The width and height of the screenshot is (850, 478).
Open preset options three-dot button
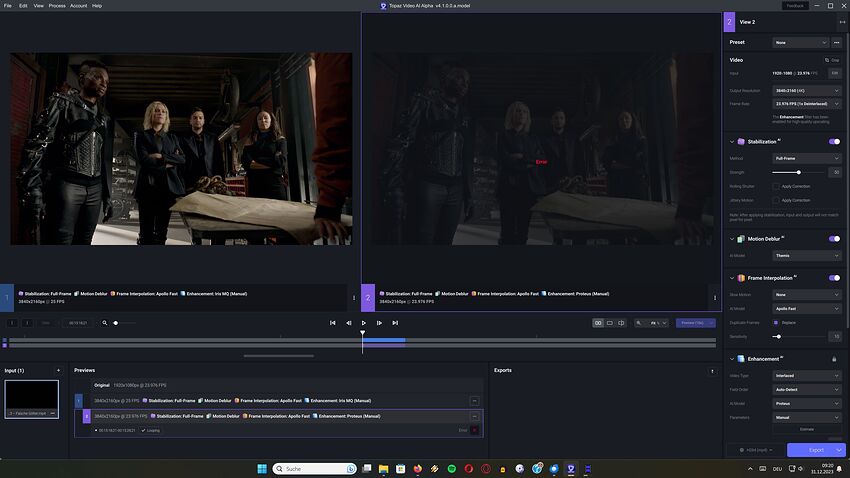point(836,42)
